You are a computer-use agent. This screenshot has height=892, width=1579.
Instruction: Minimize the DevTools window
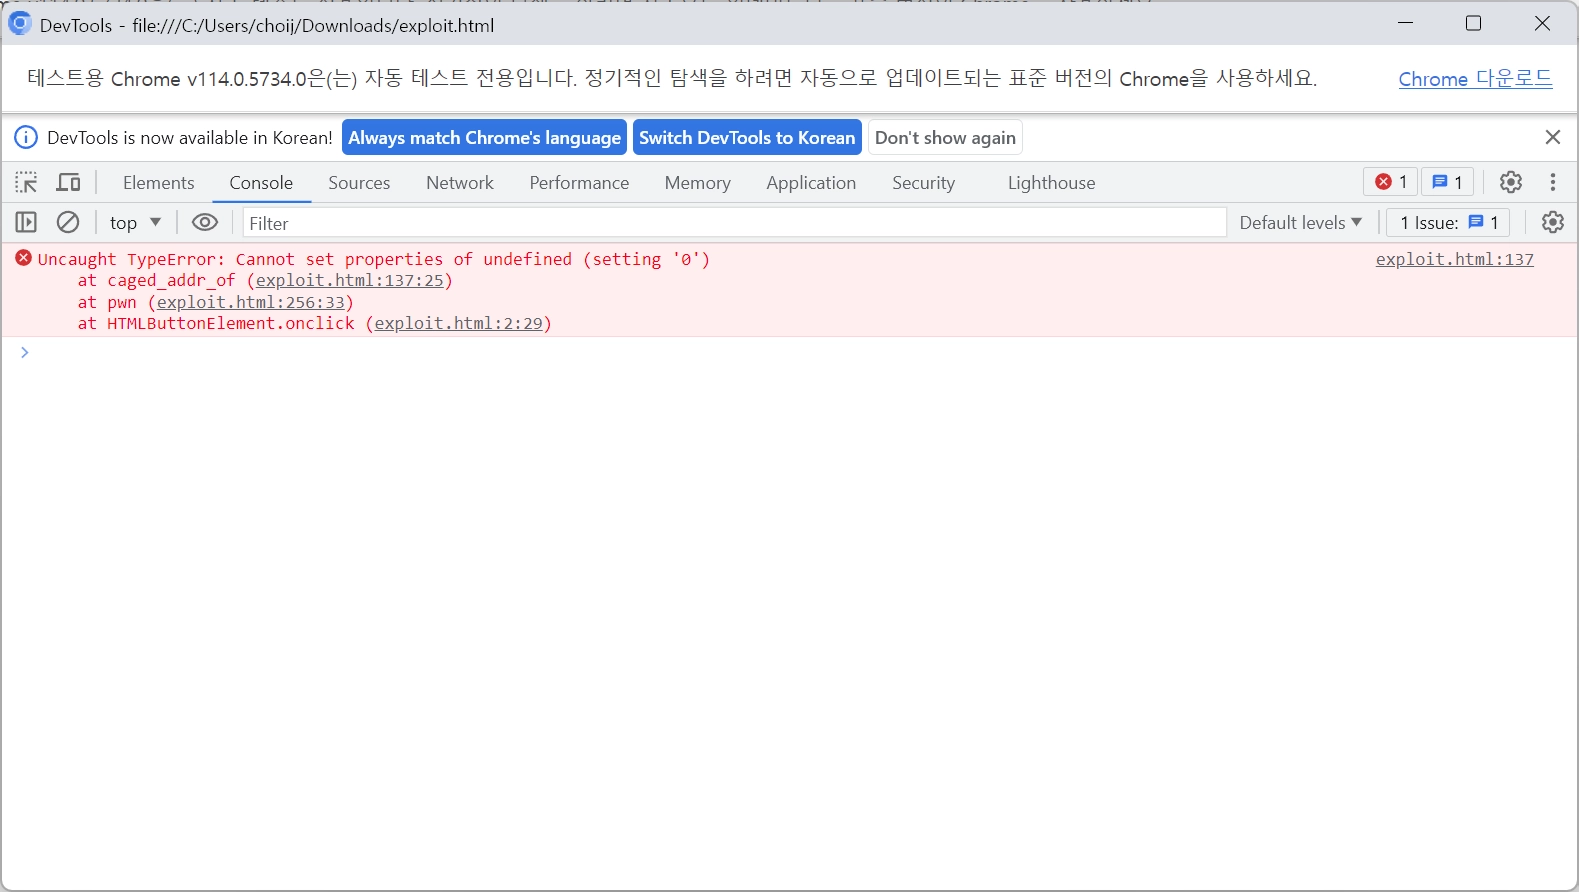(1405, 23)
